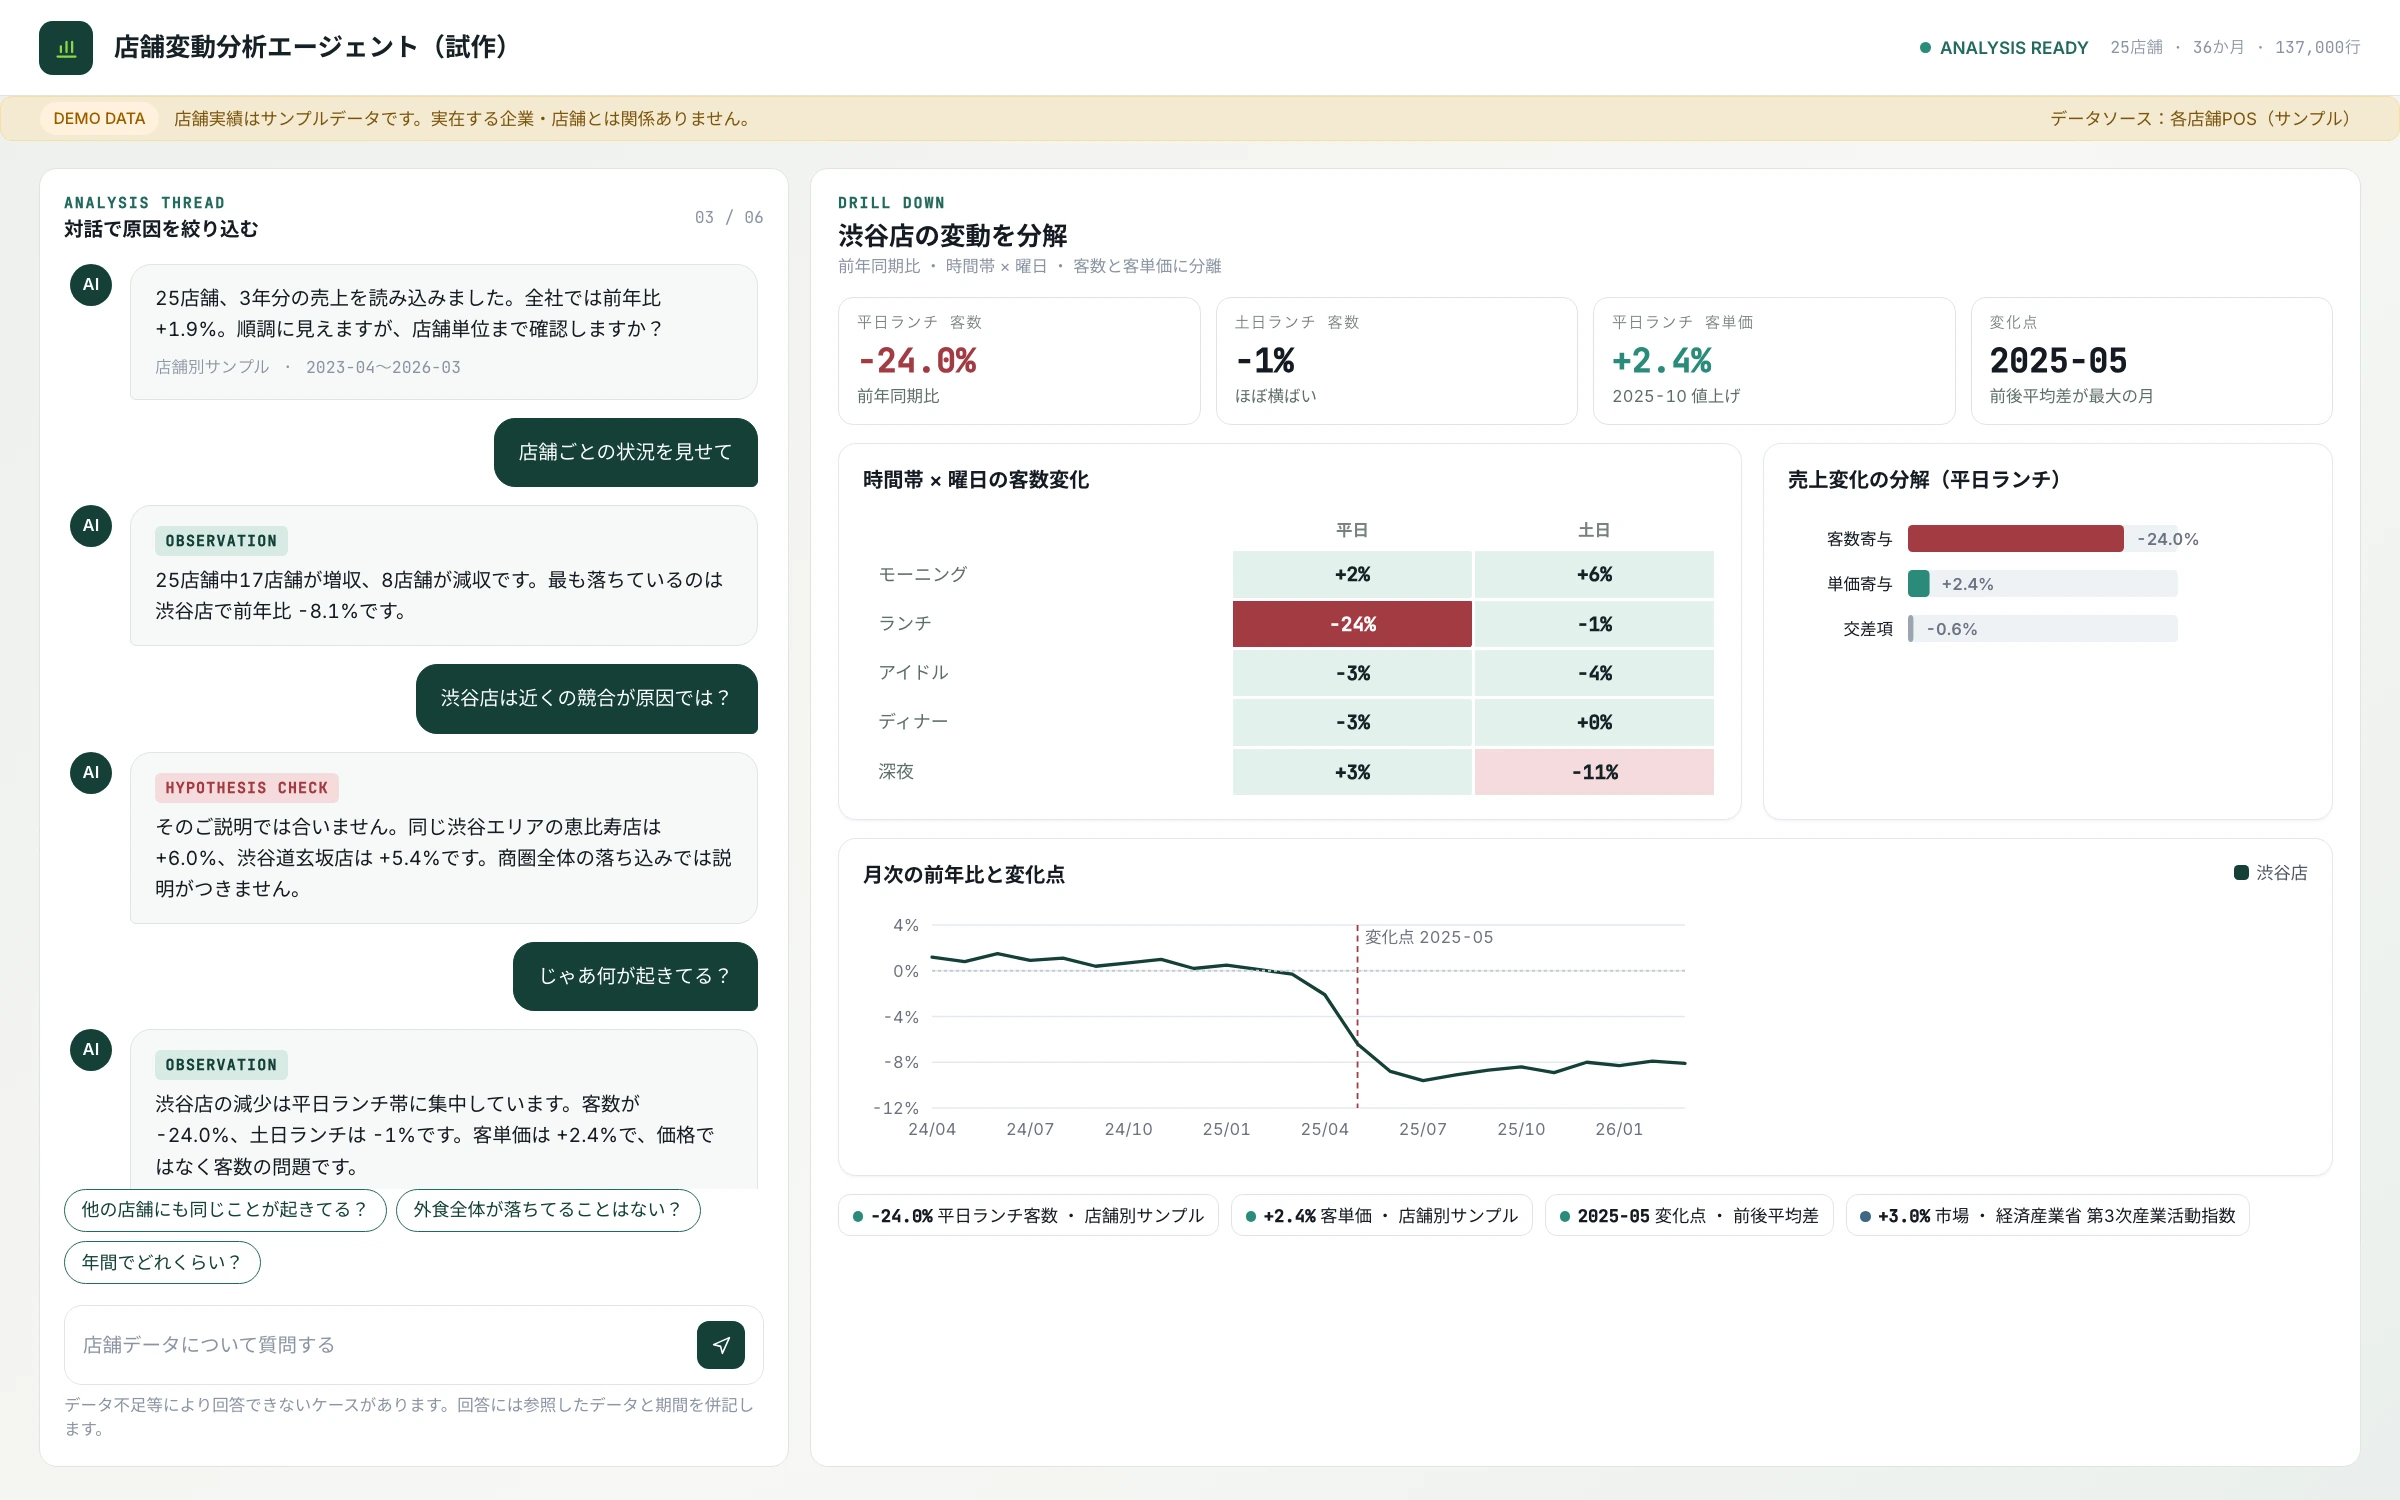Open the 土日ランチ 客数 -1% card
This screenshot has height=1500, width=2400.
pos(1397,361)
